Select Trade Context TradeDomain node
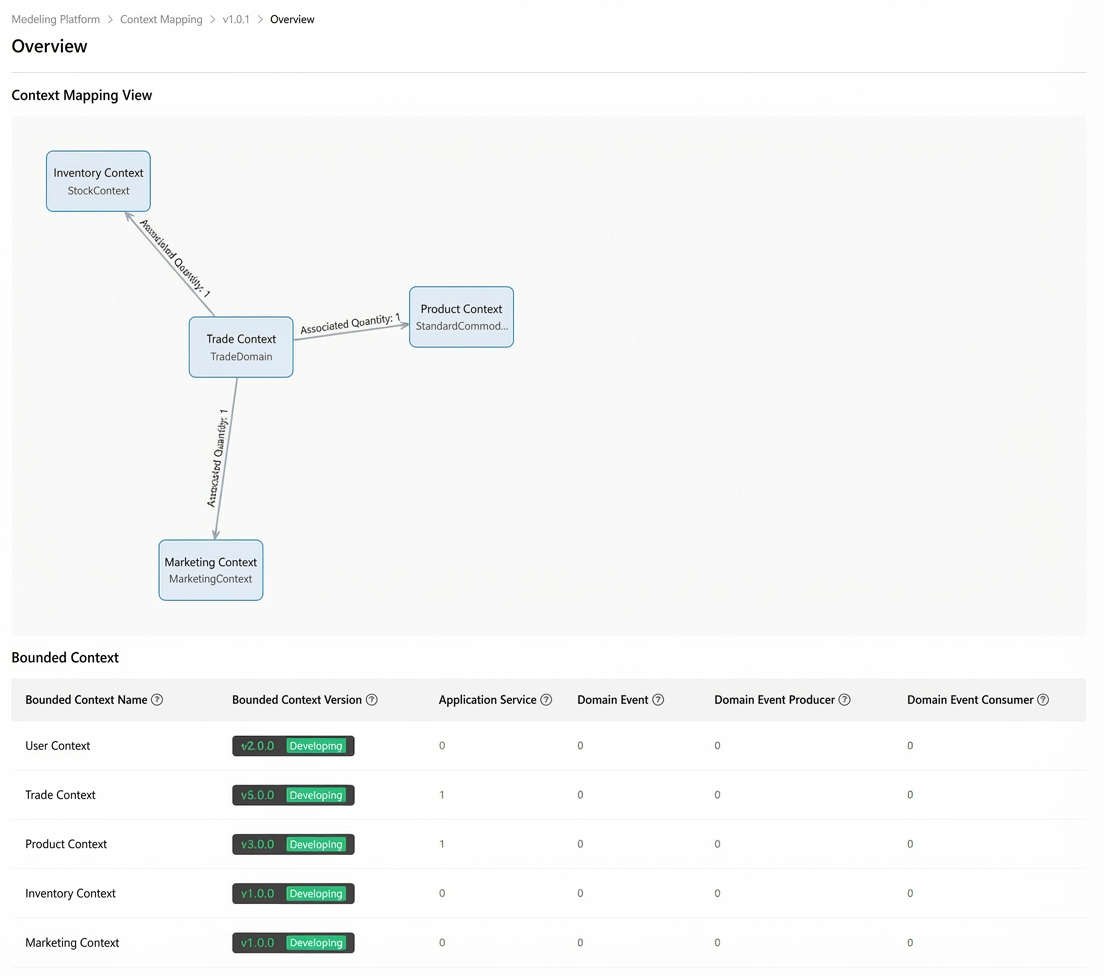The height and width of the screenshot is (976, 1104). (241, 347)
